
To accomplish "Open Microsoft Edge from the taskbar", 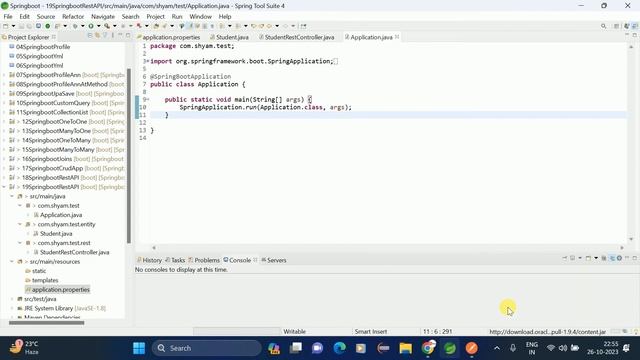I will tap(340, 348).
